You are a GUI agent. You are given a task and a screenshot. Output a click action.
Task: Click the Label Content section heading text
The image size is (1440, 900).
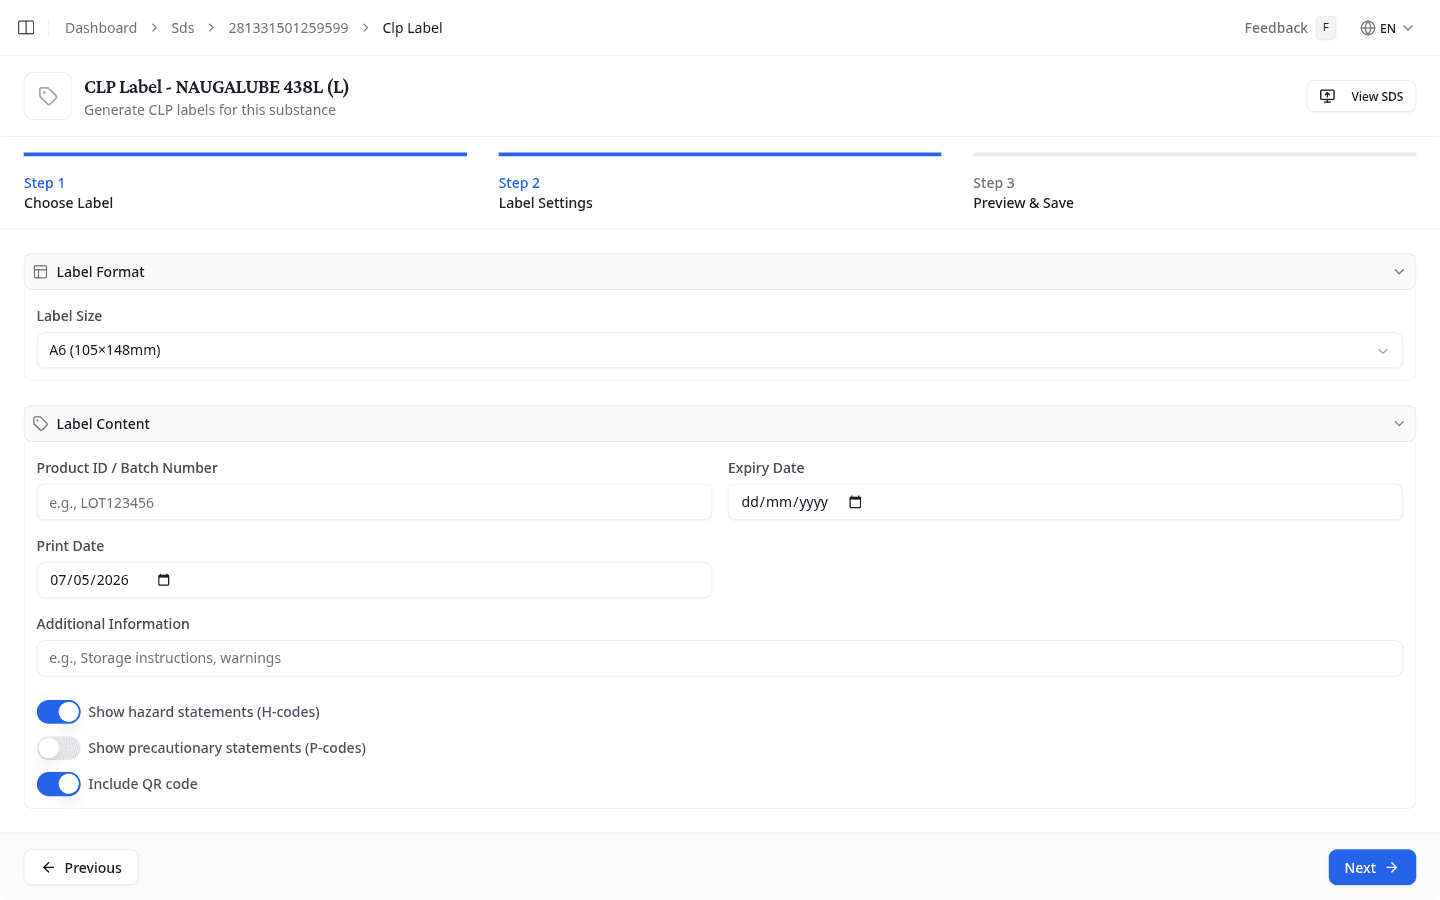pyautogui.click(x=103, y=424)
